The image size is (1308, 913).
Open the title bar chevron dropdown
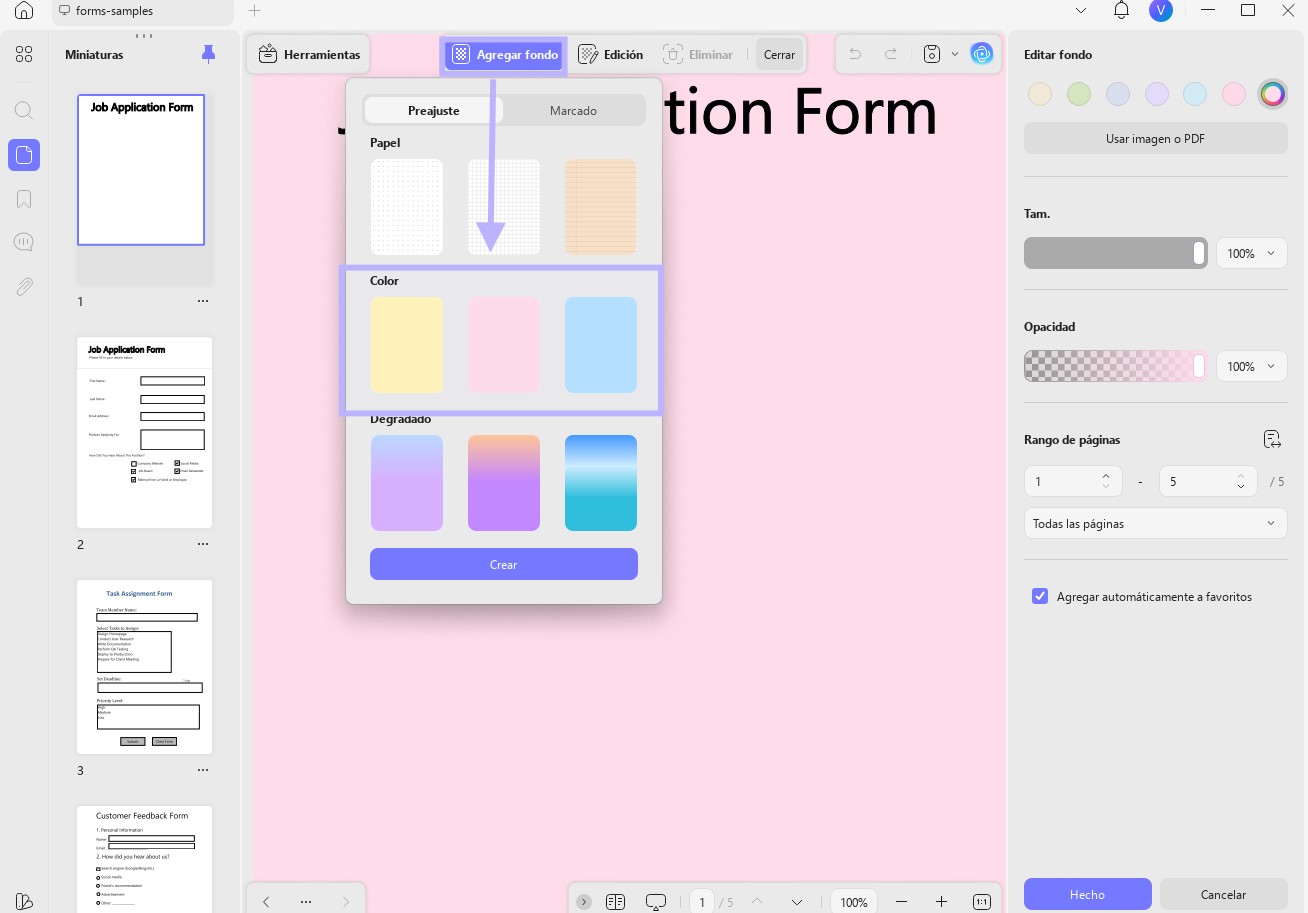pyautogui.click(x=1081, y=11)
